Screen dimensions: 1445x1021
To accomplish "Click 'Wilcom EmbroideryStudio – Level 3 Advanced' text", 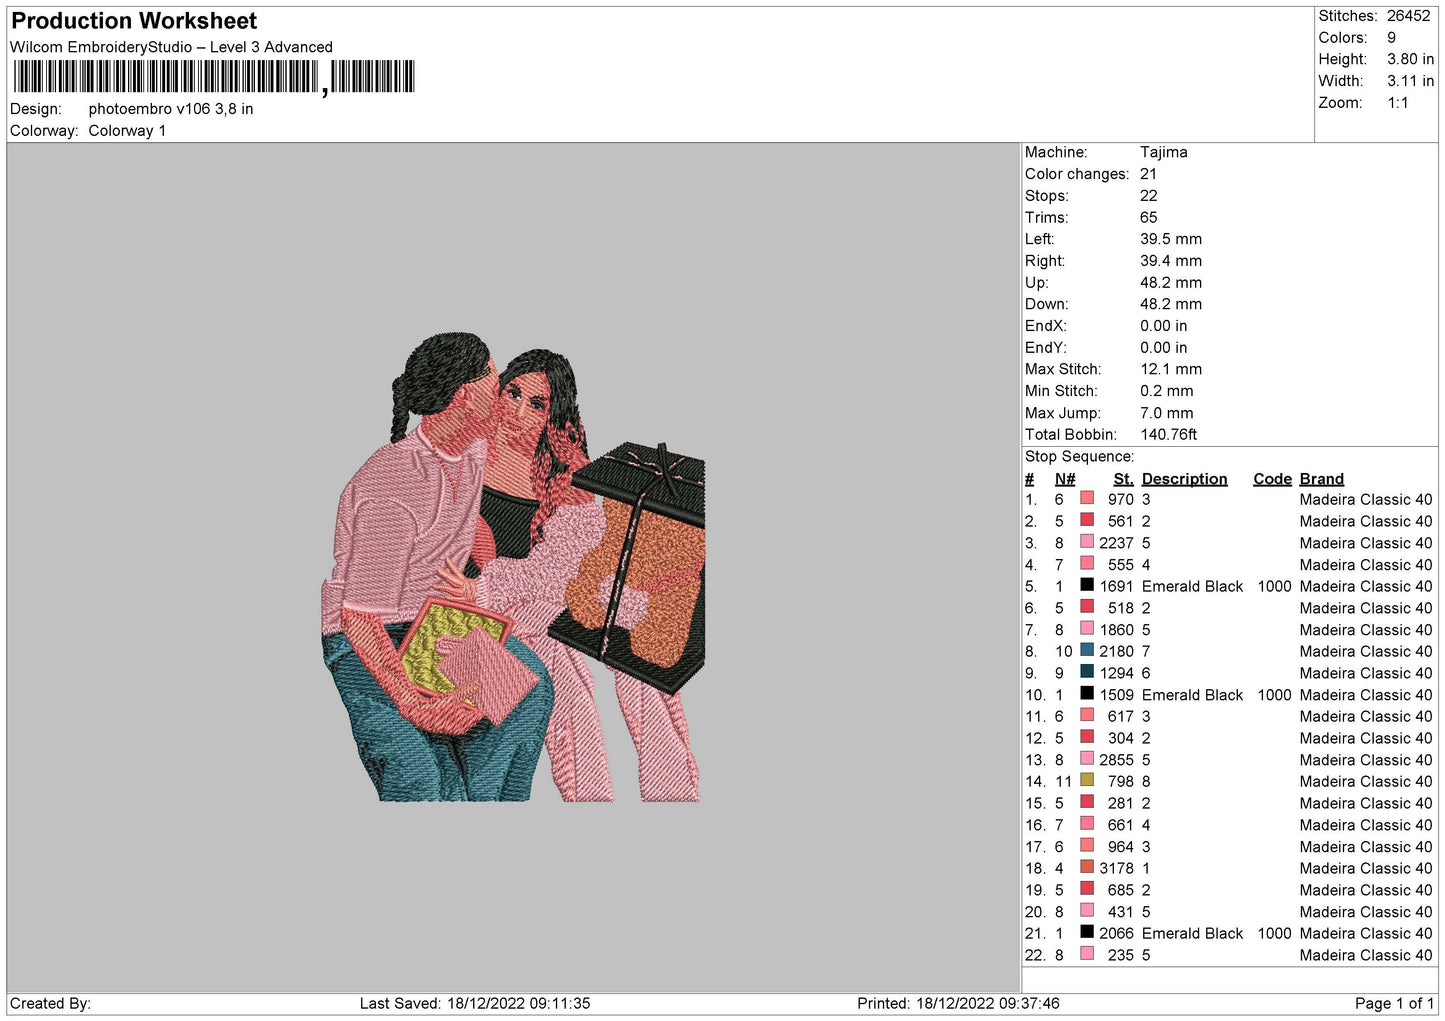I will click(x=171, y=47).
